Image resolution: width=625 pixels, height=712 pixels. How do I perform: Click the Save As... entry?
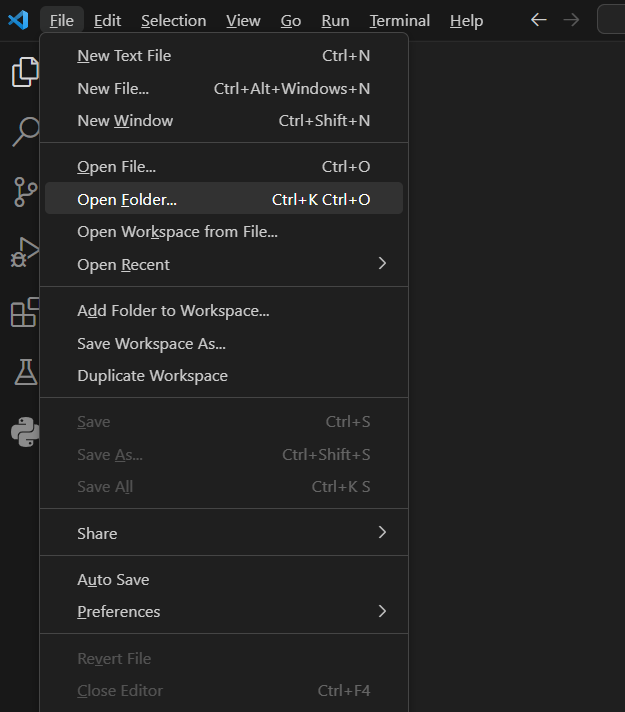[x=224, y=454]
